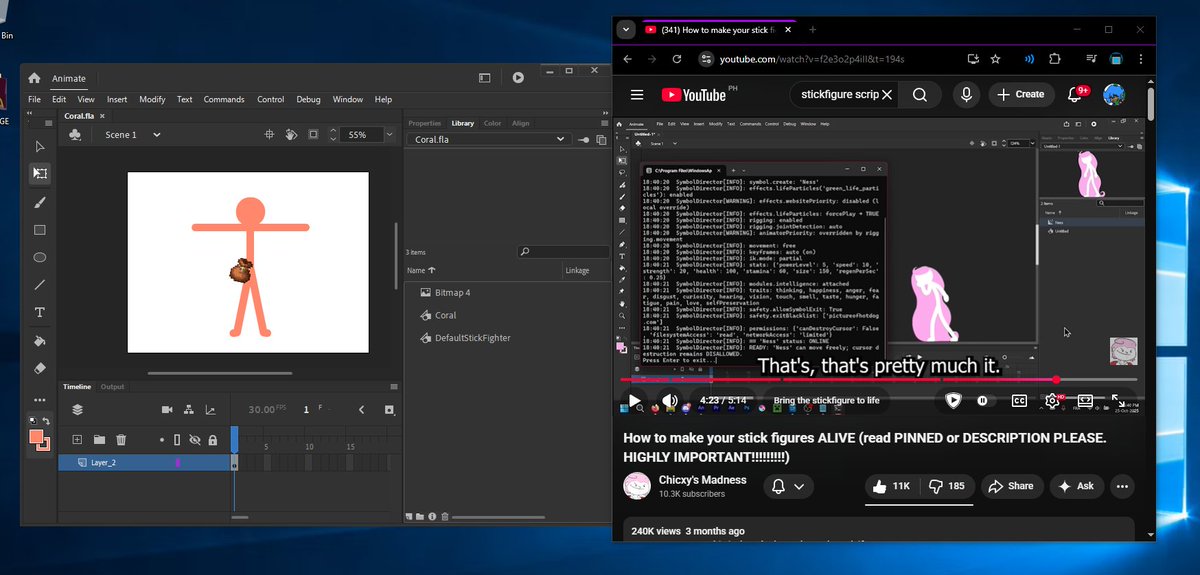
Task: Swap stroke and fill colors arrows
Action: click(x=46, y=421)
